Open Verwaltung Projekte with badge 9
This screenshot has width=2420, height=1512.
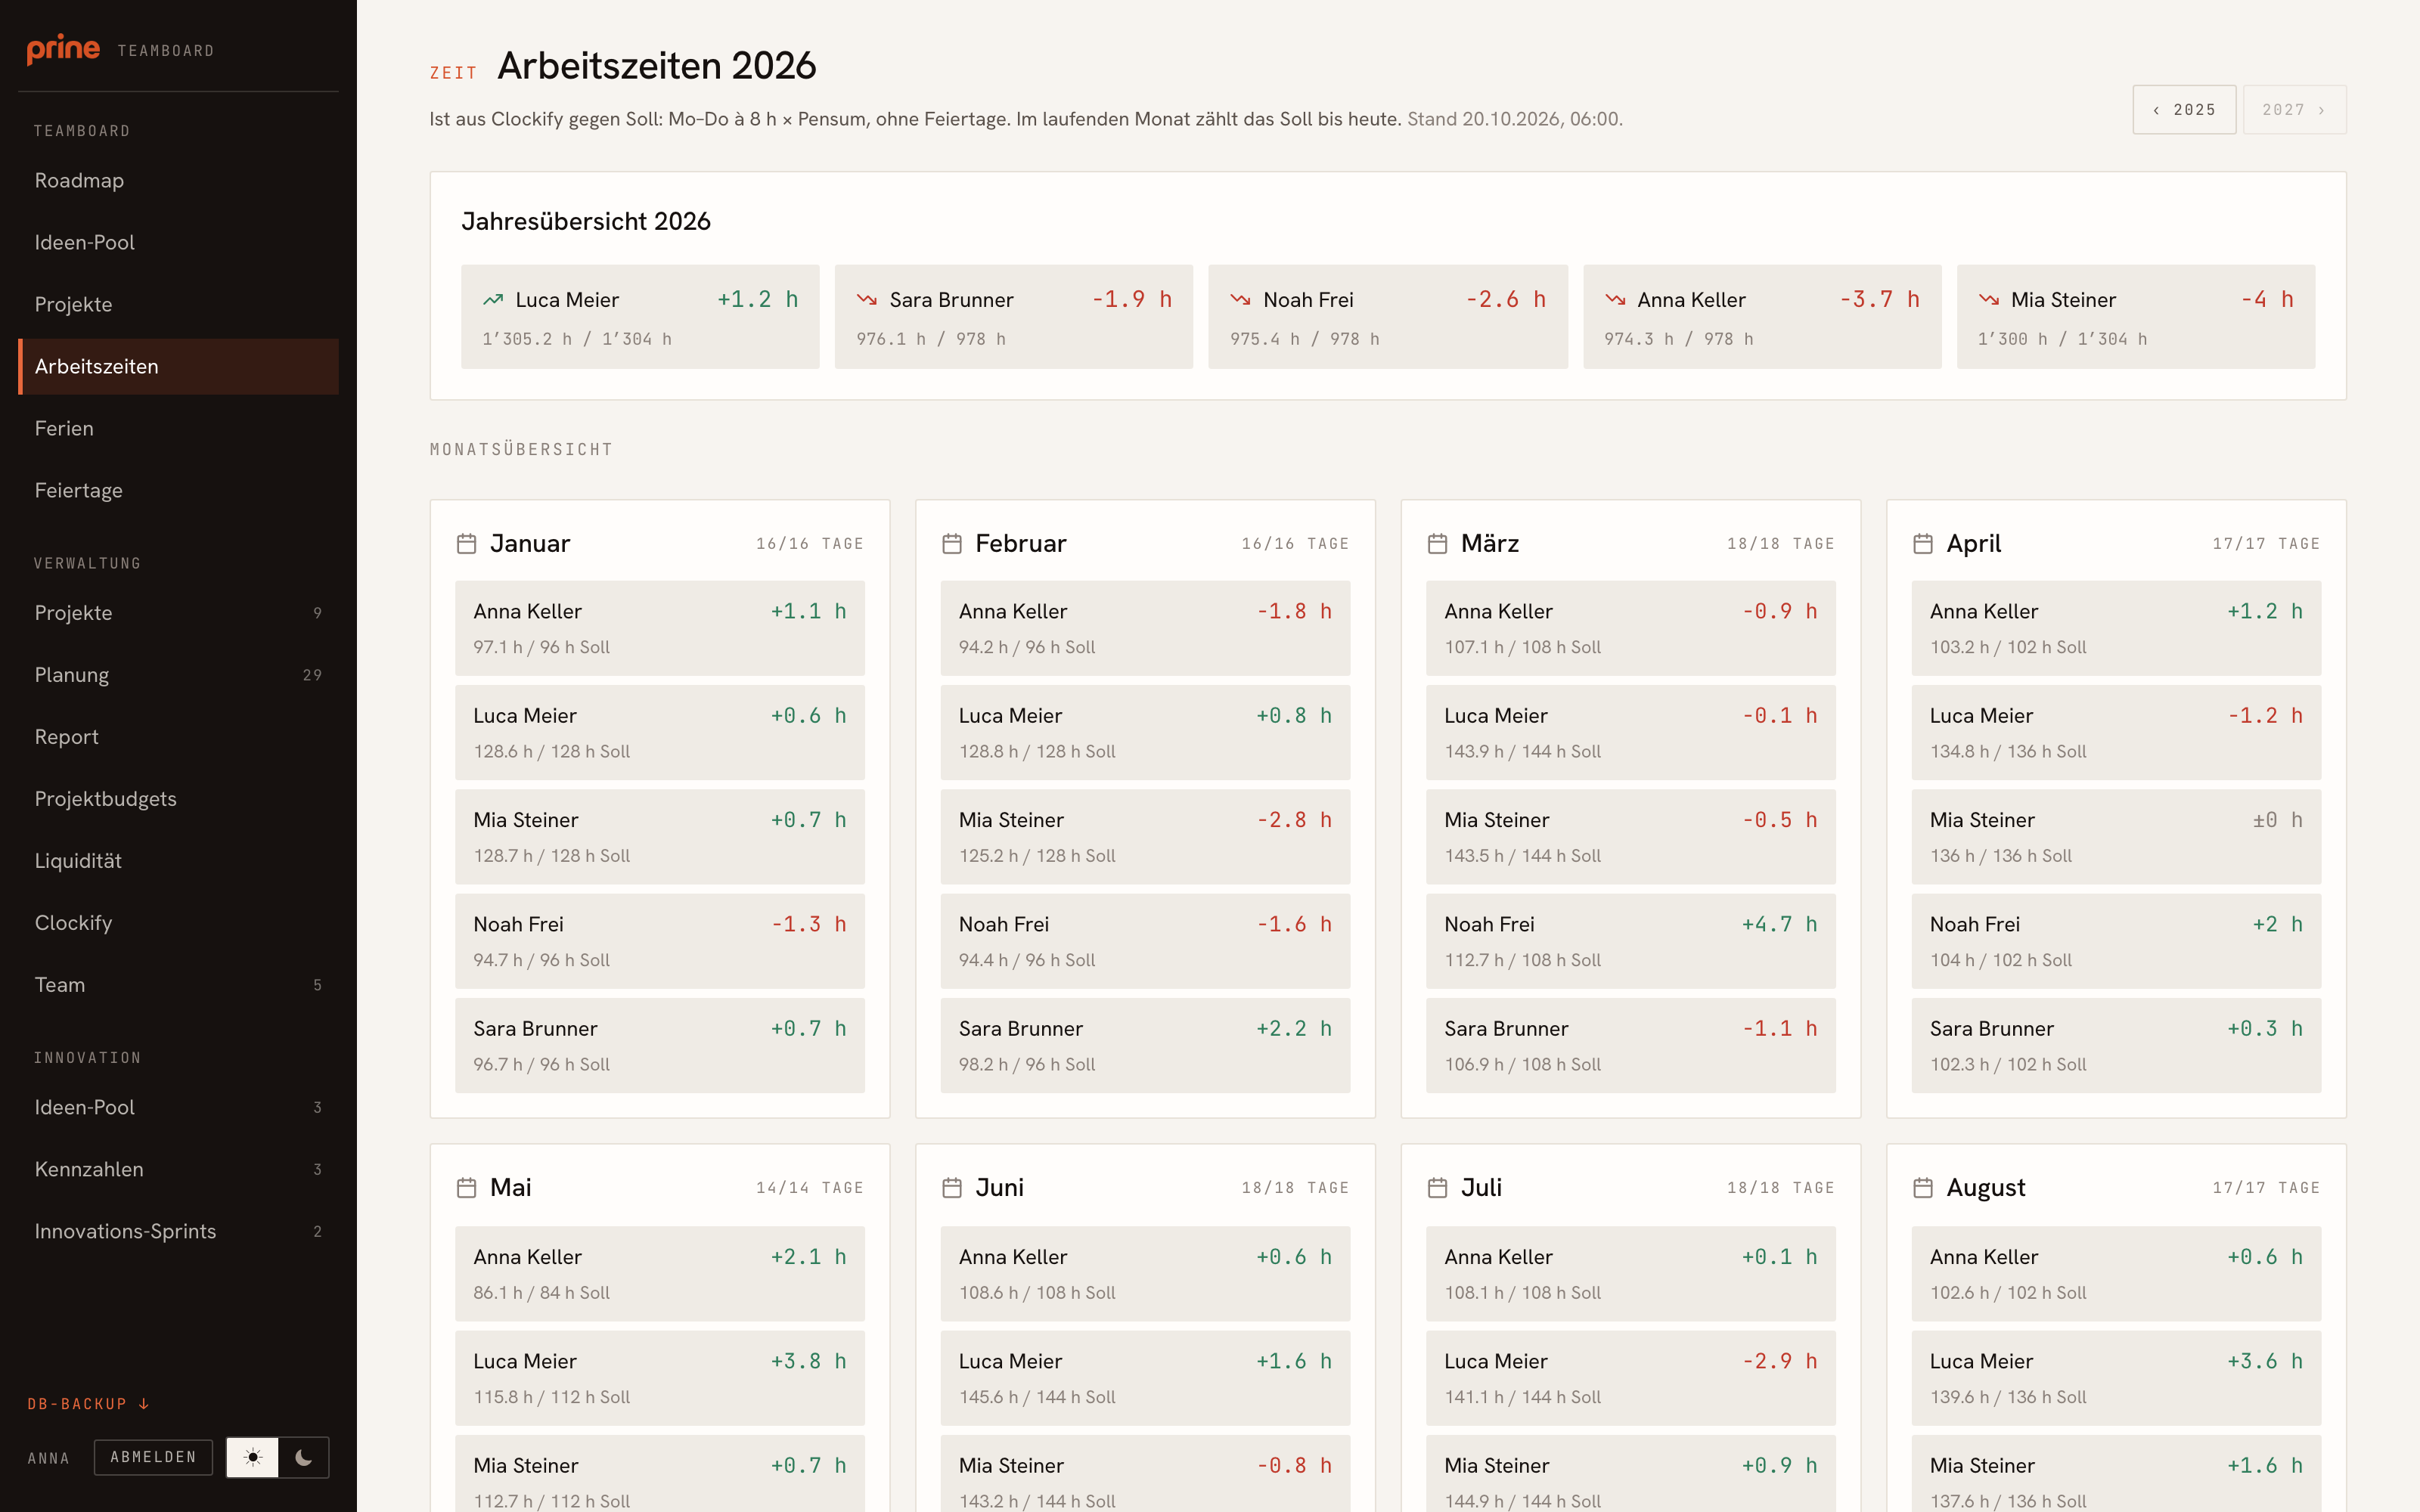178,613
